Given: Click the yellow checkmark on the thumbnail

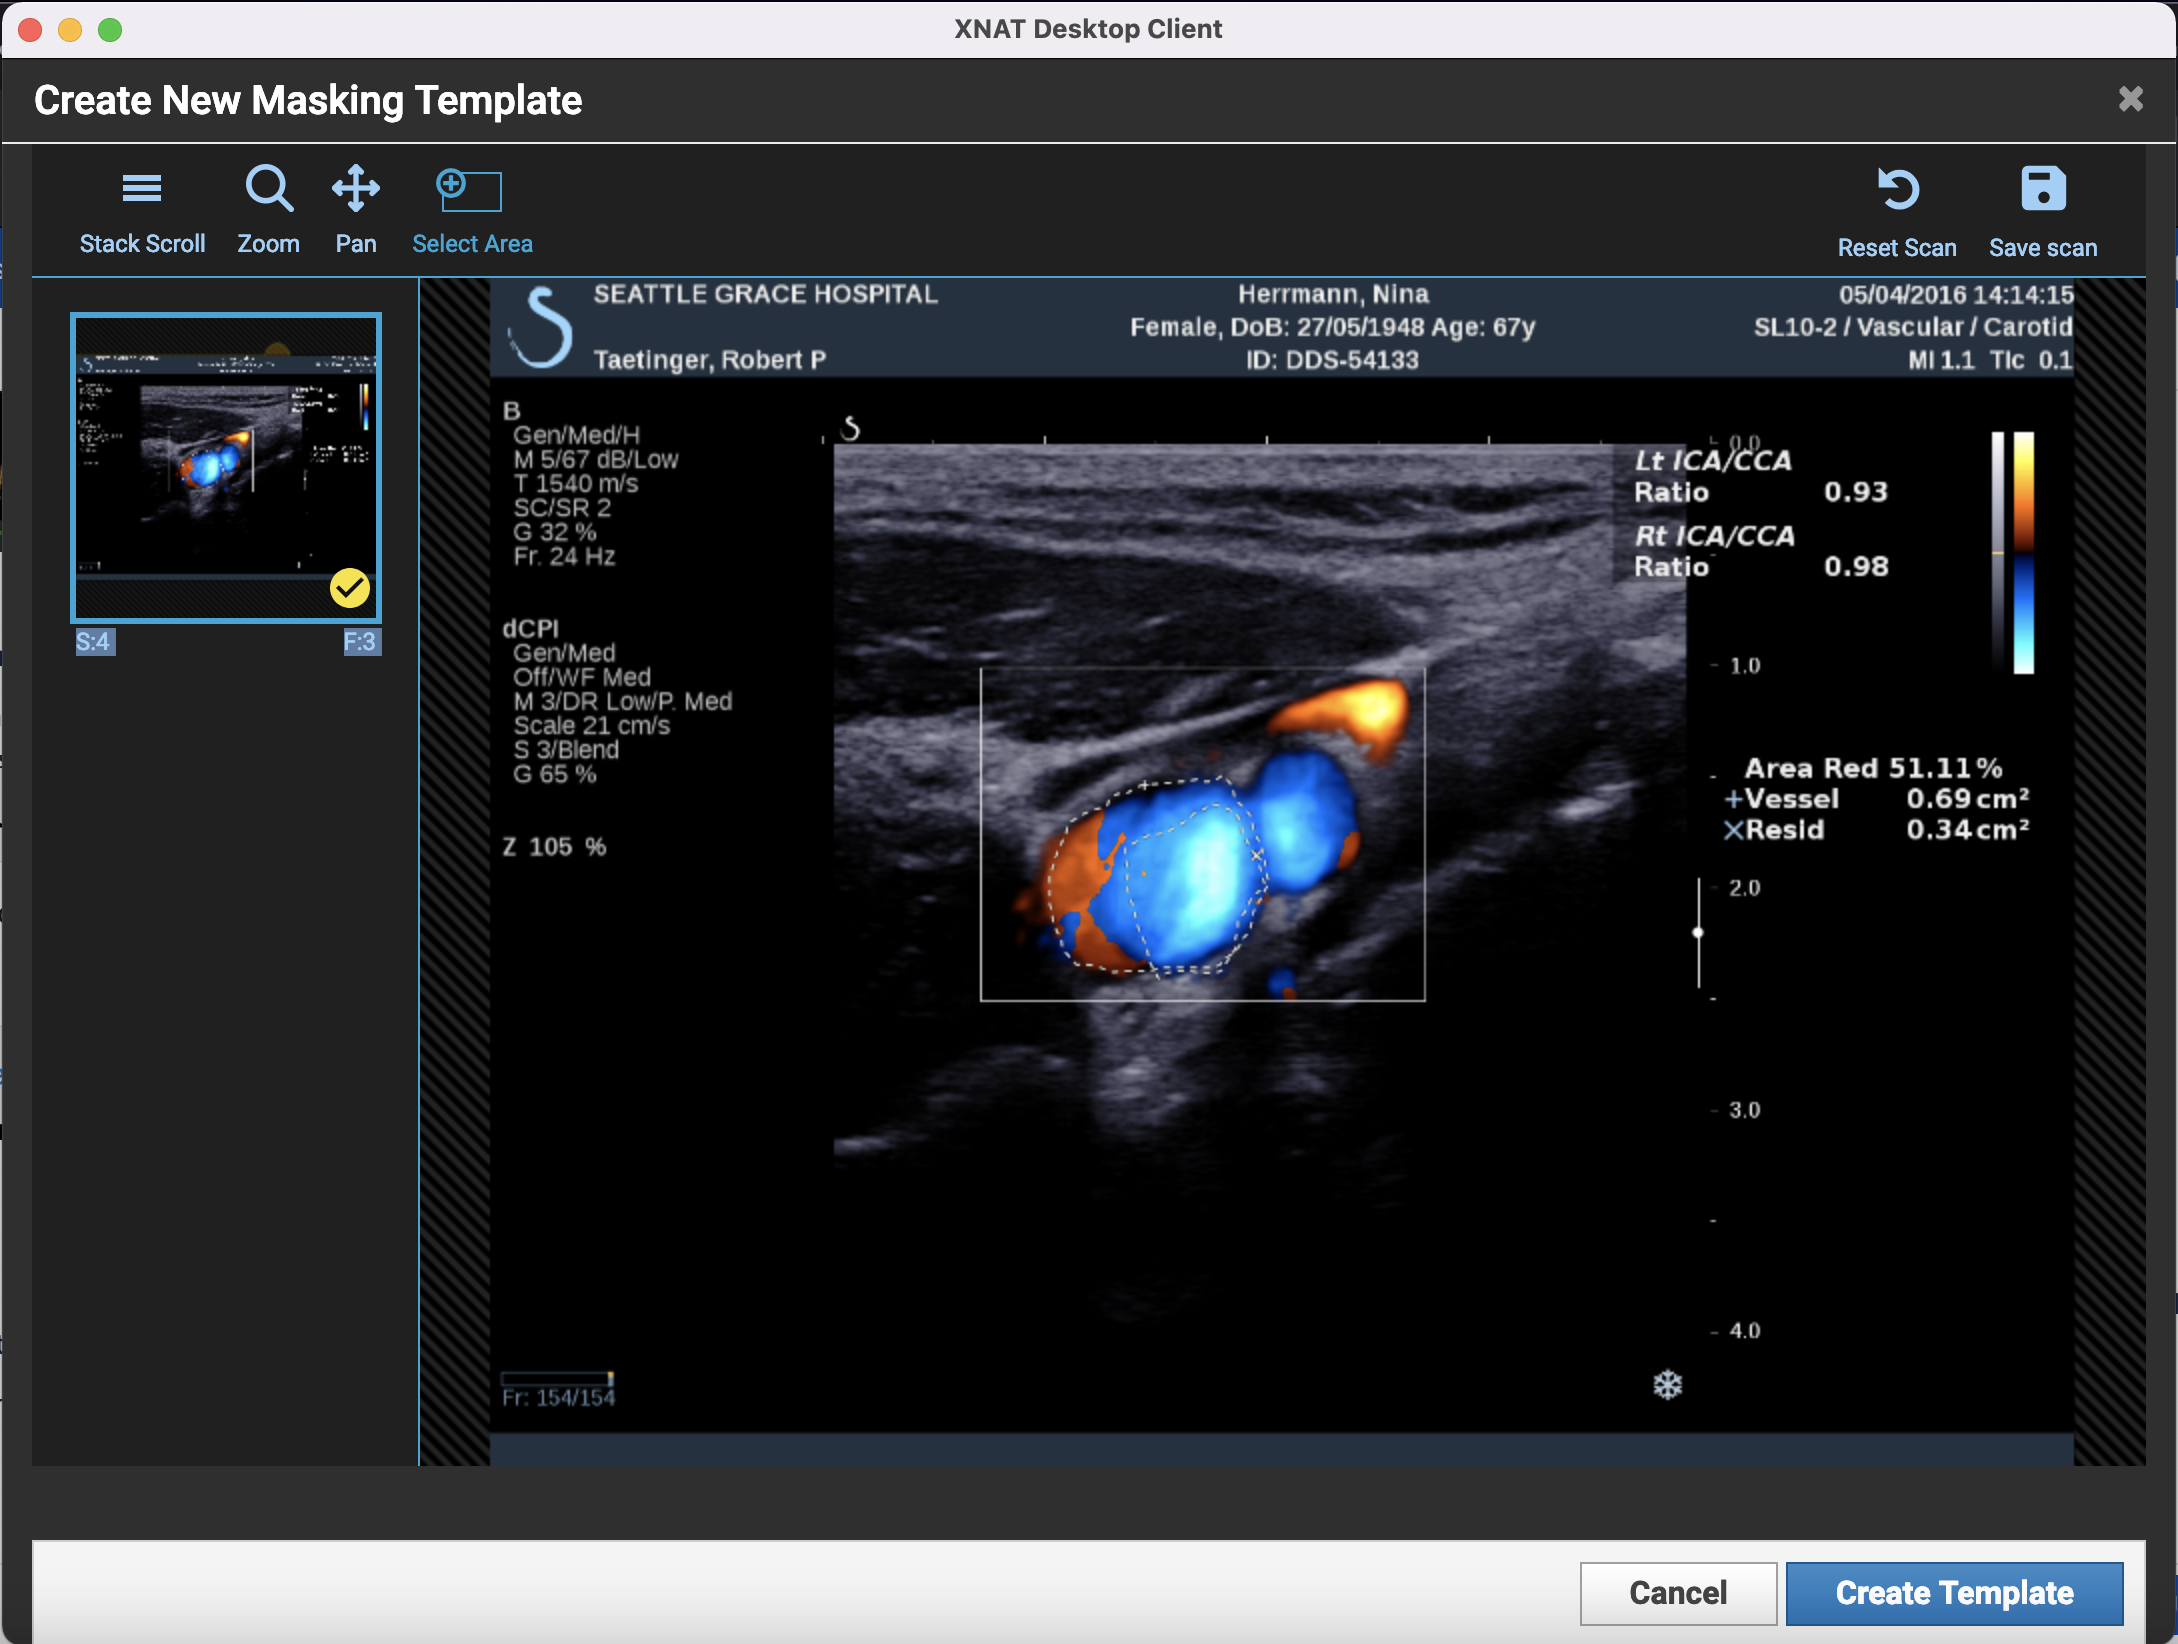Looking at the screenshot, I should pyautogui.click(x=350, y=588).
